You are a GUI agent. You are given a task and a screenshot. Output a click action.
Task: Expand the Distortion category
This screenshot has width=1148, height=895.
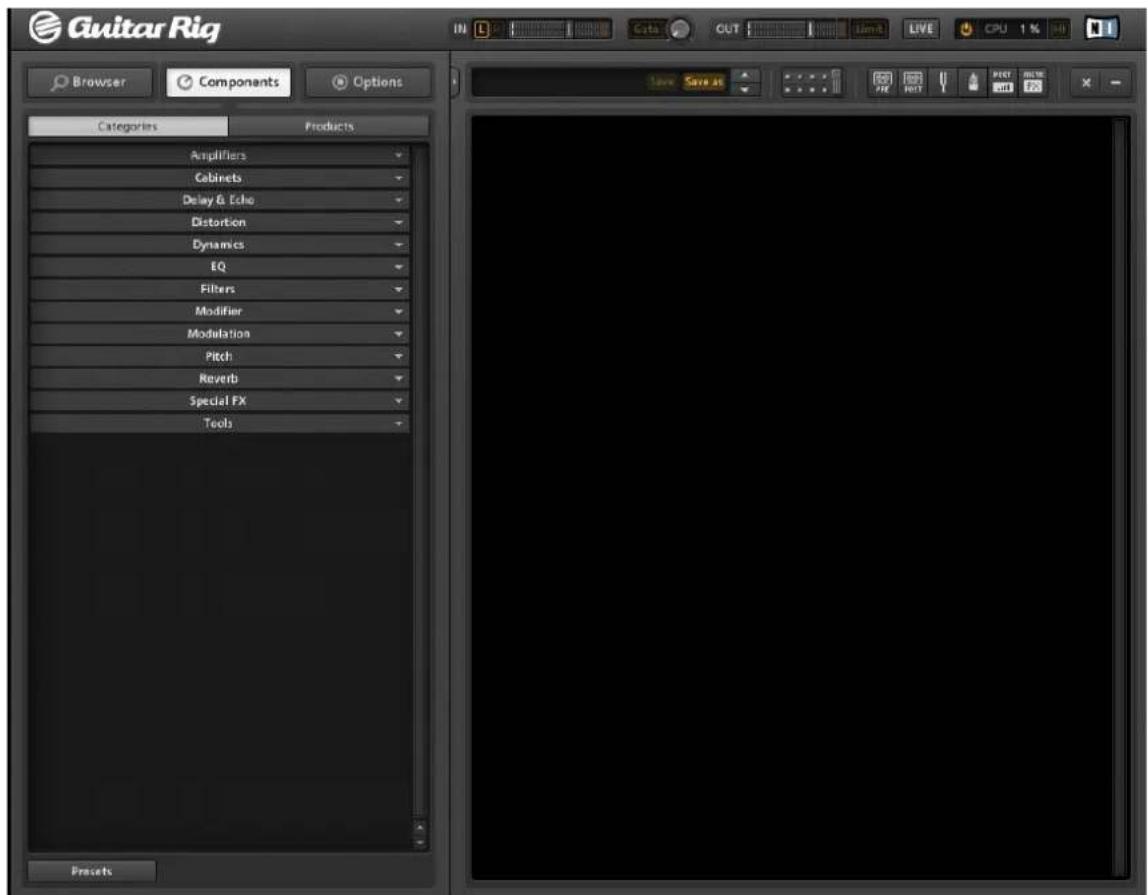[219, 222]
